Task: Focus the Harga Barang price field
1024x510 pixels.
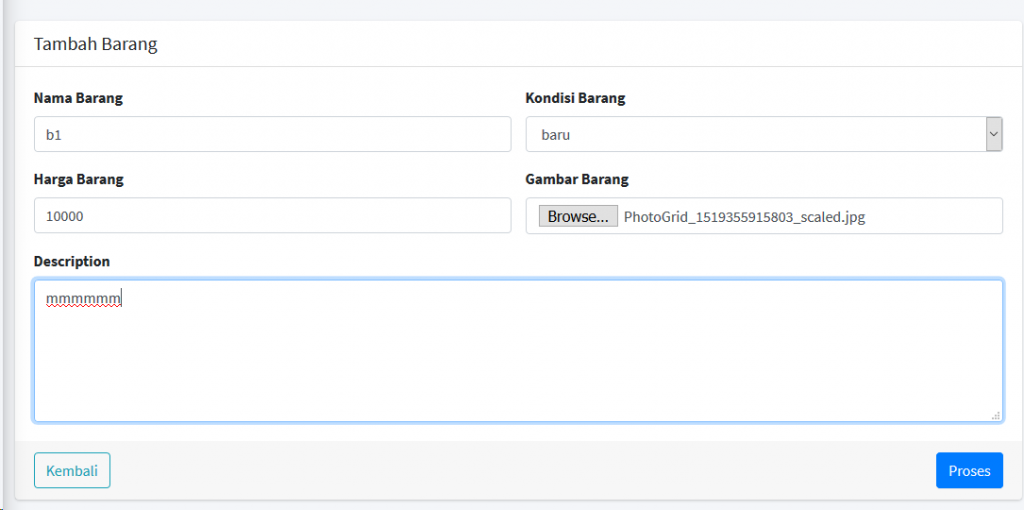Action: click(272, 215)
